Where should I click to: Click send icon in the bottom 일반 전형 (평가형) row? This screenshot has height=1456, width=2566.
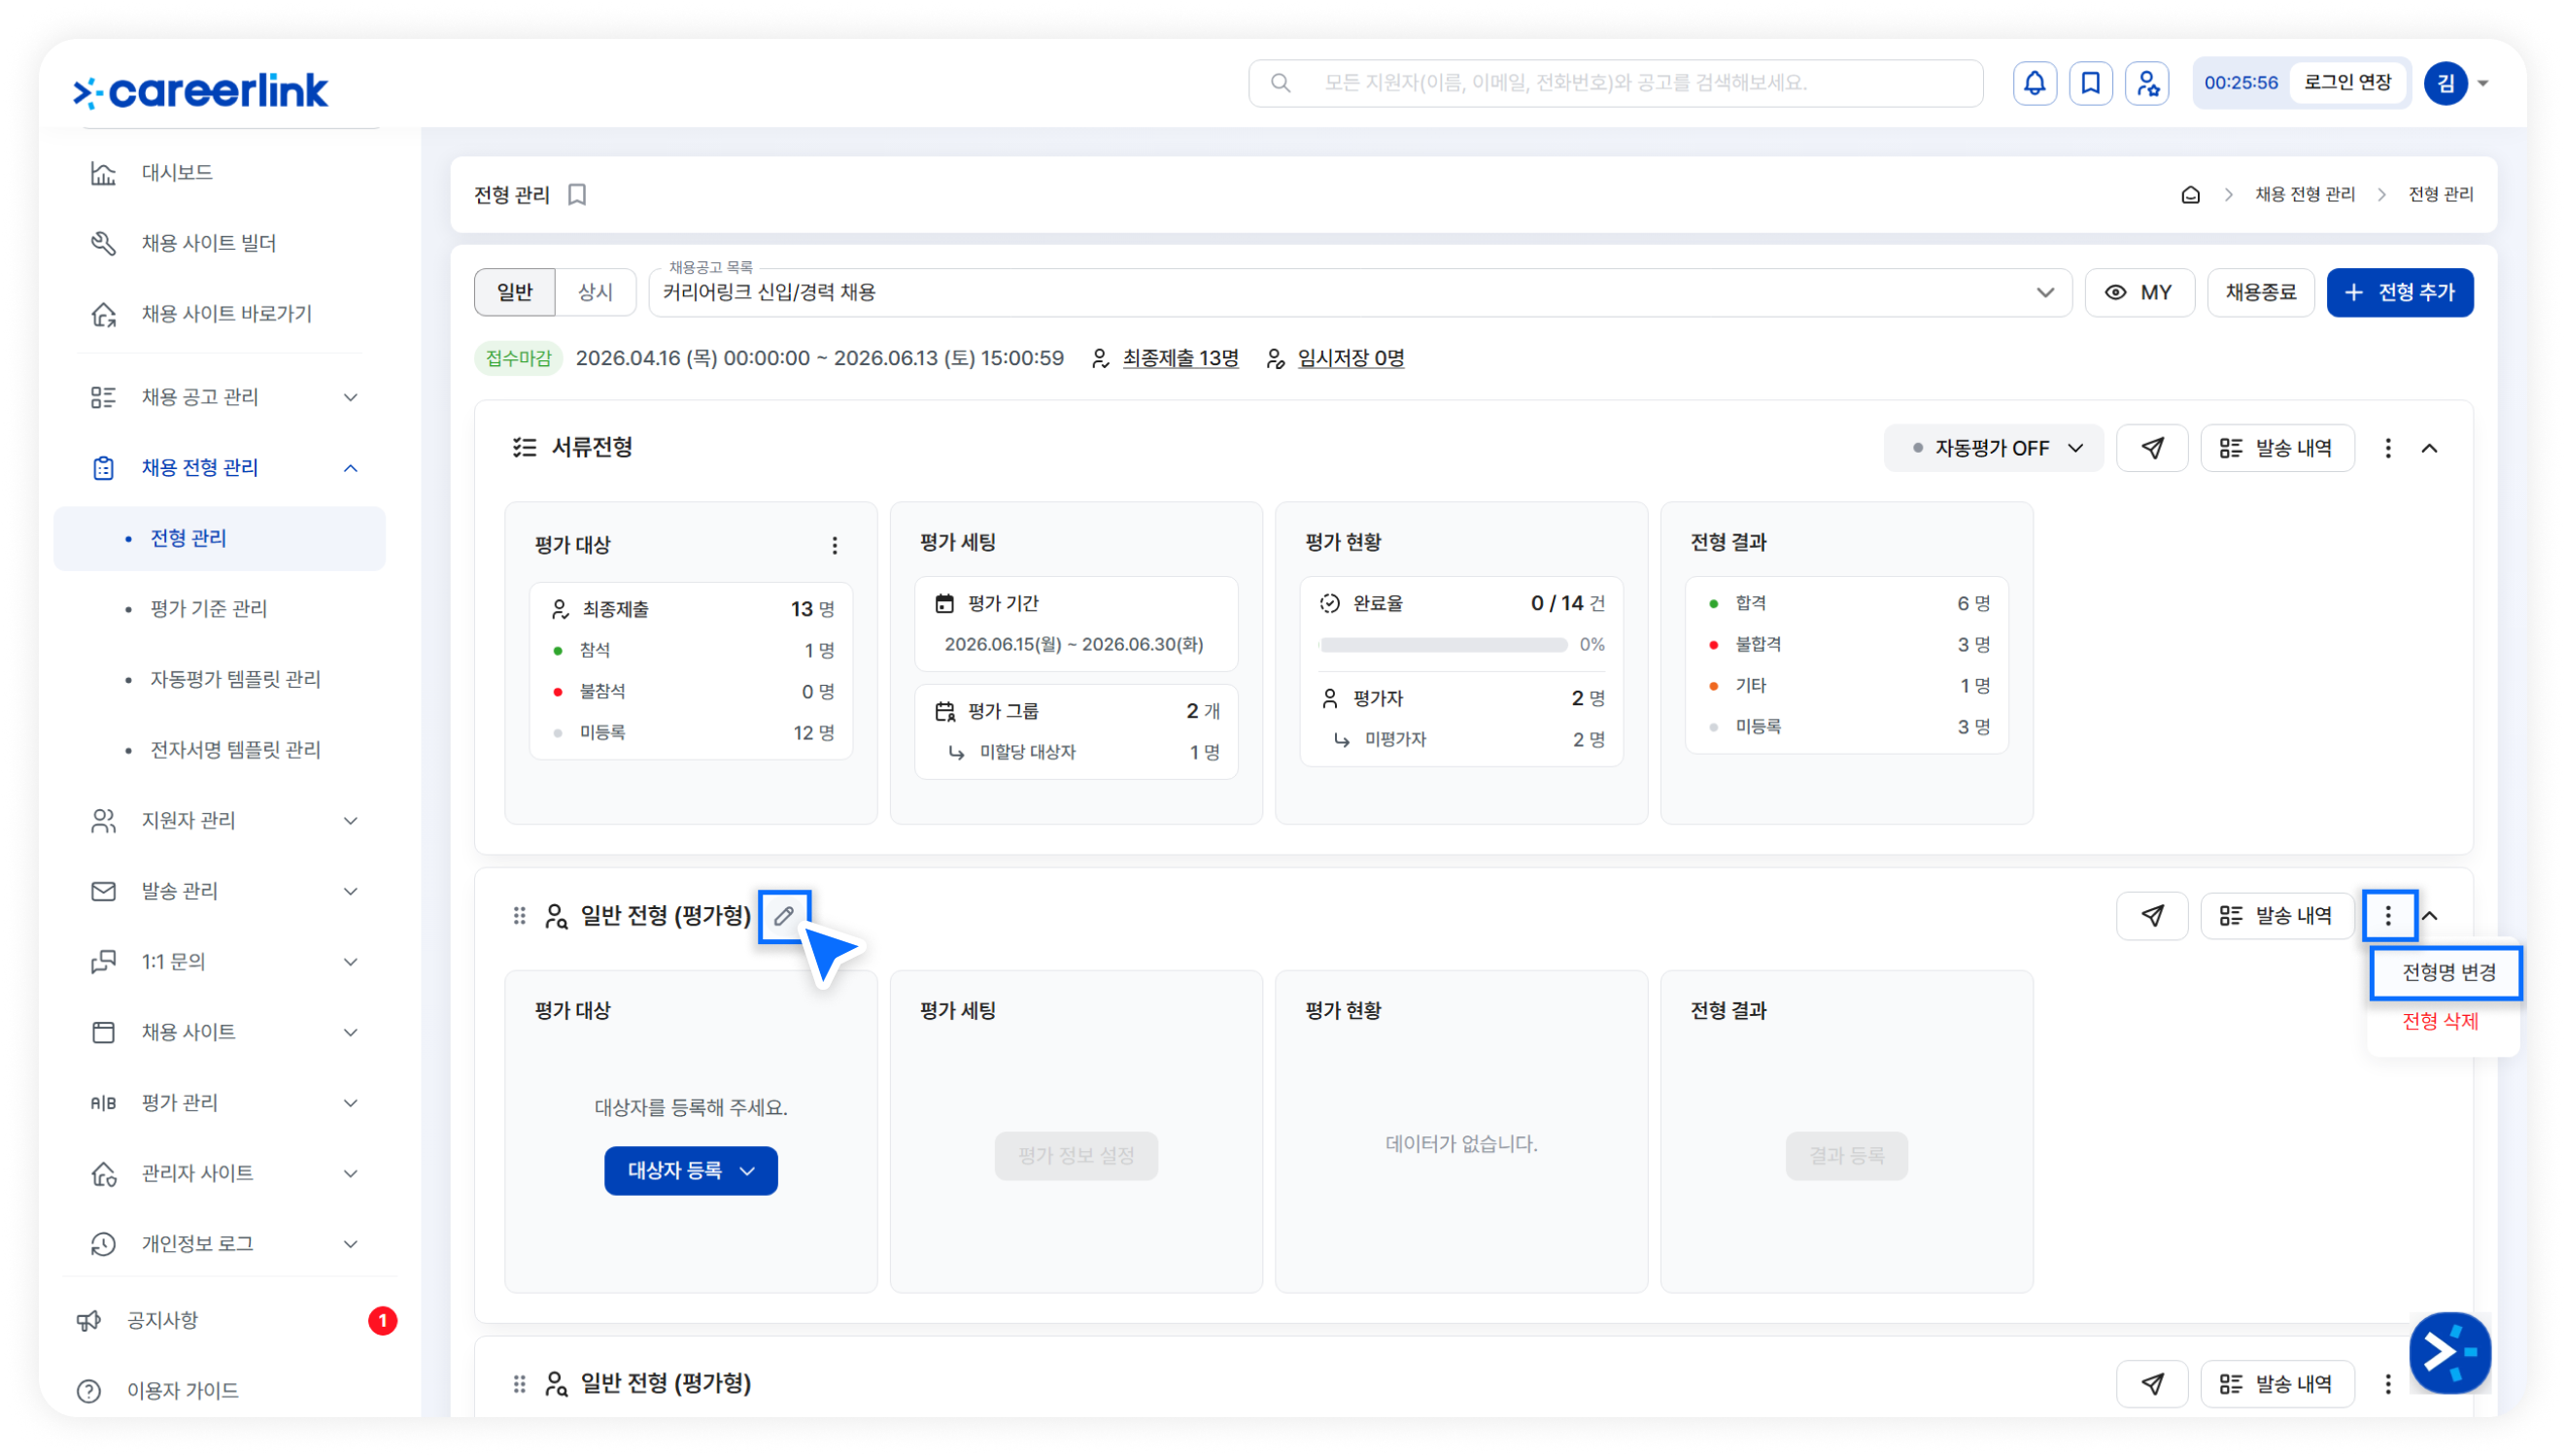coord(2152,1383)
